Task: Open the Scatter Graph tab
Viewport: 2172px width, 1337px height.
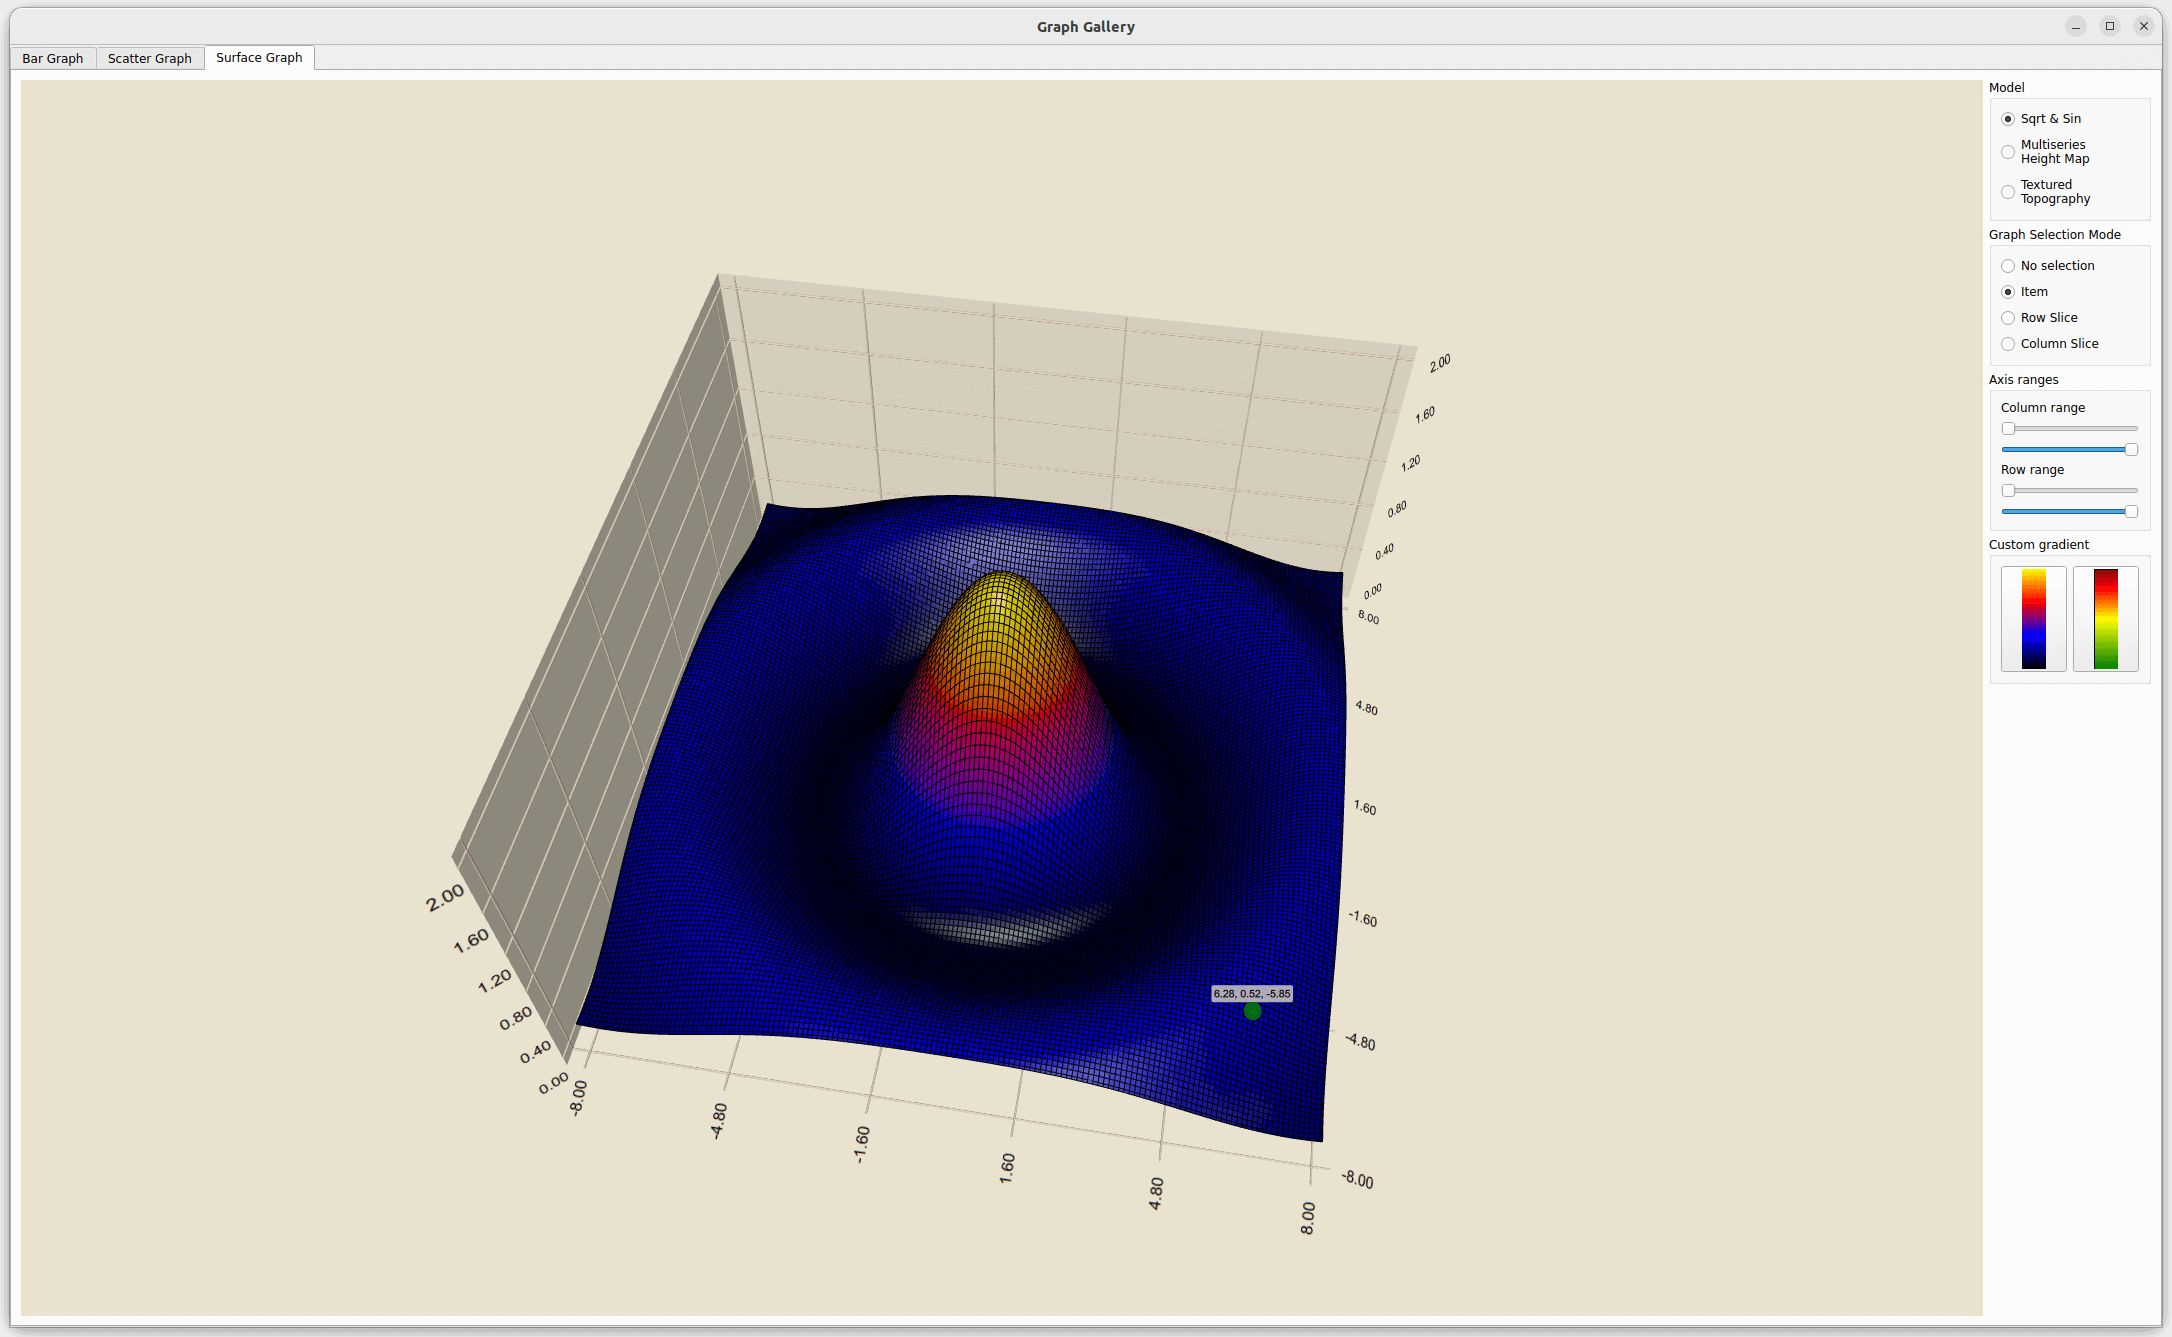Action: point(150,58)
